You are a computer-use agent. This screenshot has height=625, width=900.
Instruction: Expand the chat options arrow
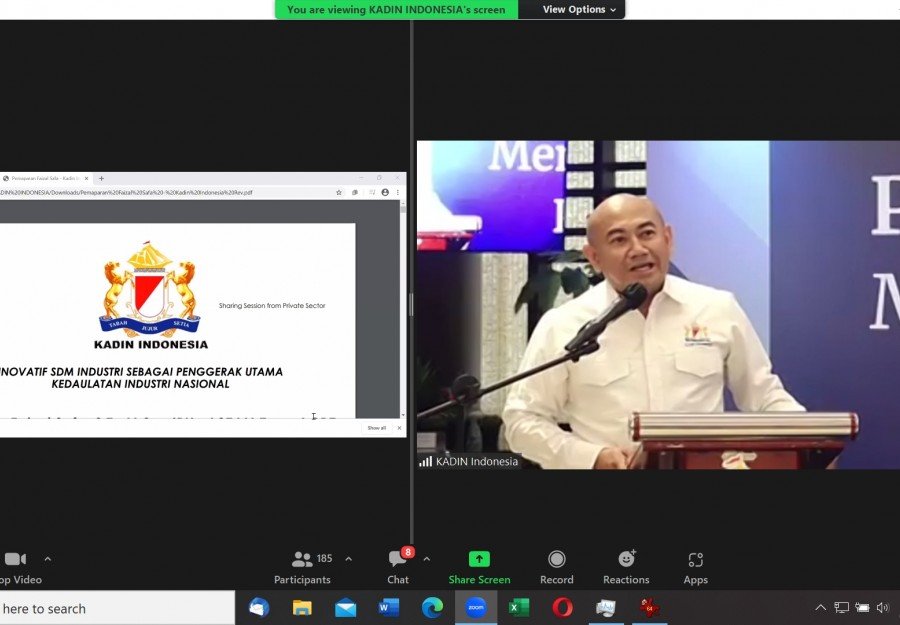click(x=426, y=558)
